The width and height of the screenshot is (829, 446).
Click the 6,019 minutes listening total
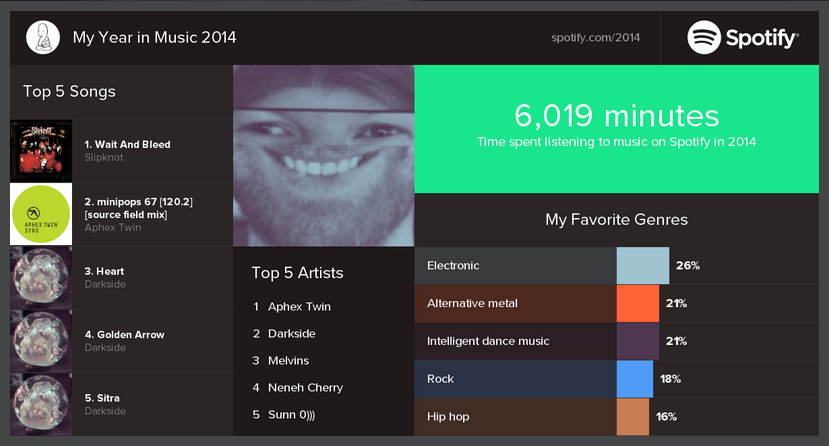tap(616, 116)
